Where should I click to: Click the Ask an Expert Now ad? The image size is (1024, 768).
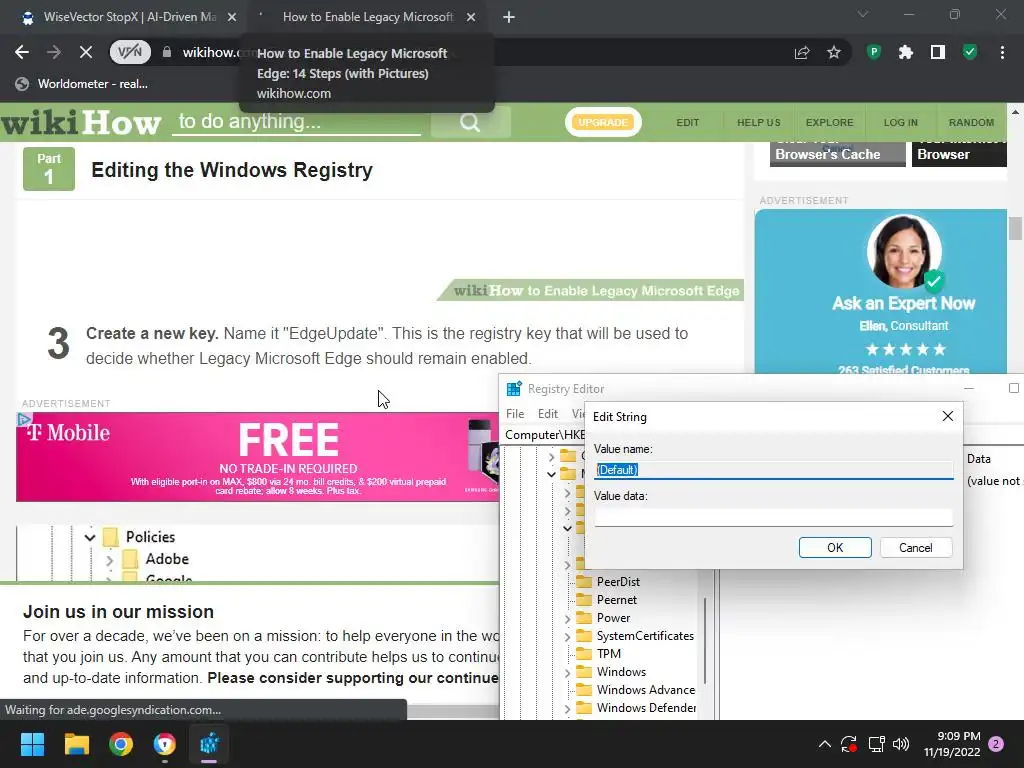click(880, 291)
